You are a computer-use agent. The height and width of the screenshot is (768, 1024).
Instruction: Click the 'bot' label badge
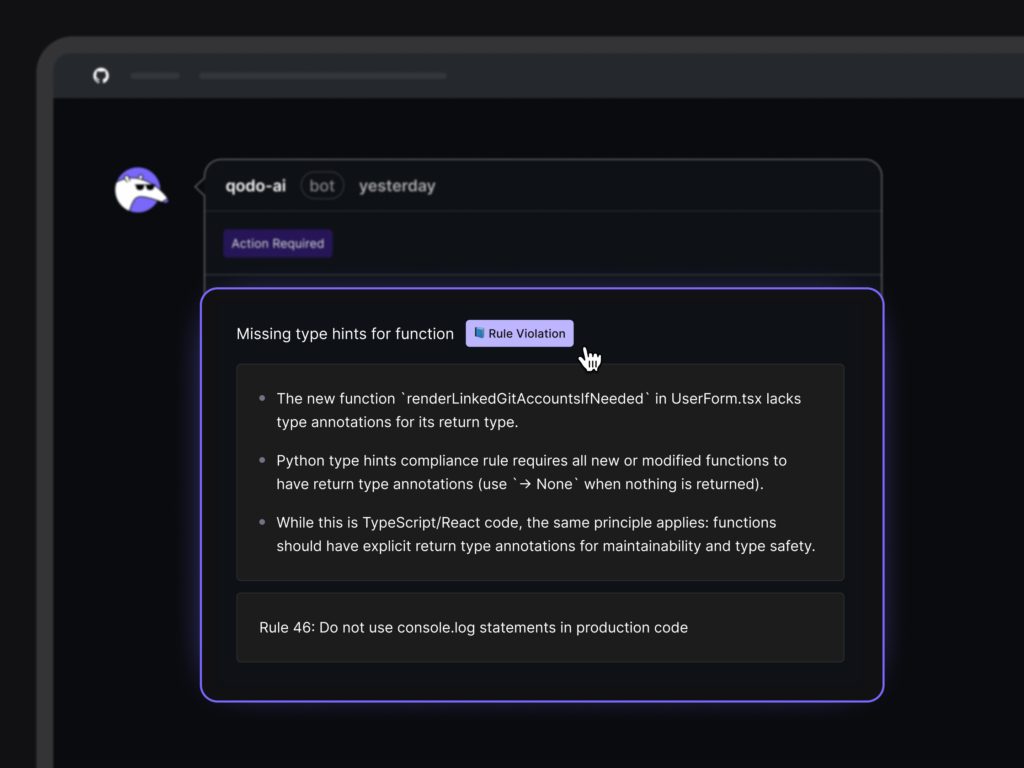pyautogui.click(x=322, y=186)
